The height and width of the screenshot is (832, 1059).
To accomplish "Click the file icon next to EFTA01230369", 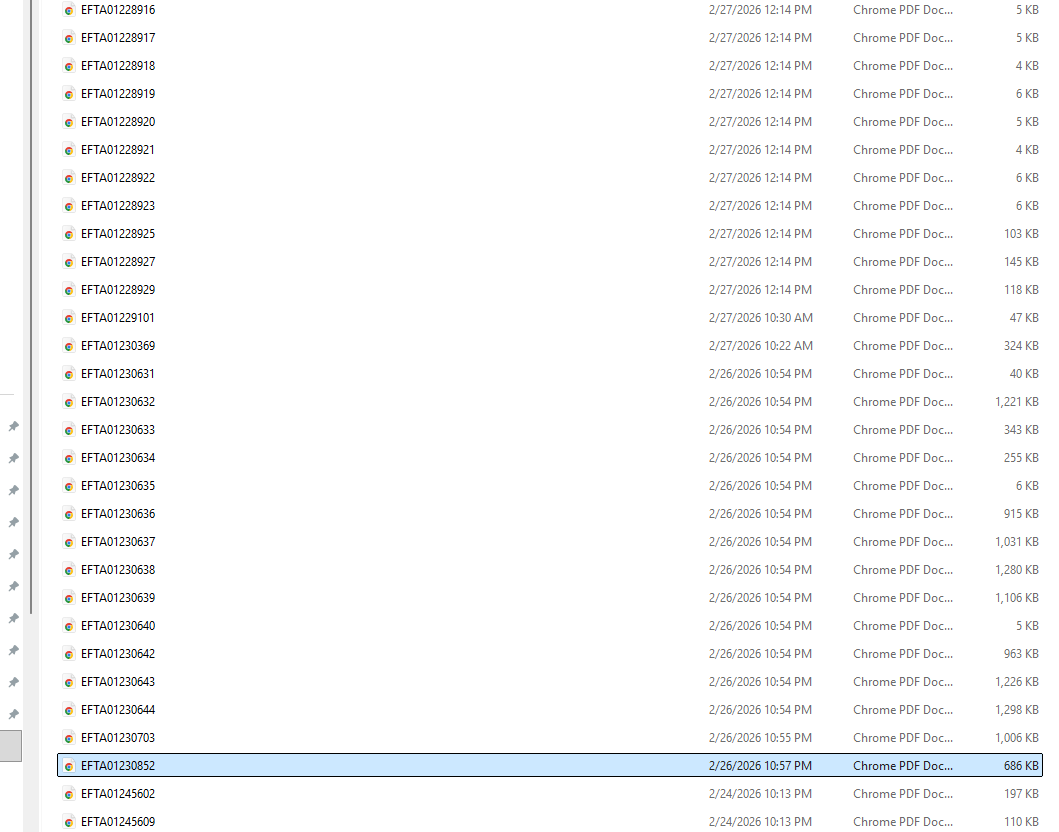I will (69, 346).
